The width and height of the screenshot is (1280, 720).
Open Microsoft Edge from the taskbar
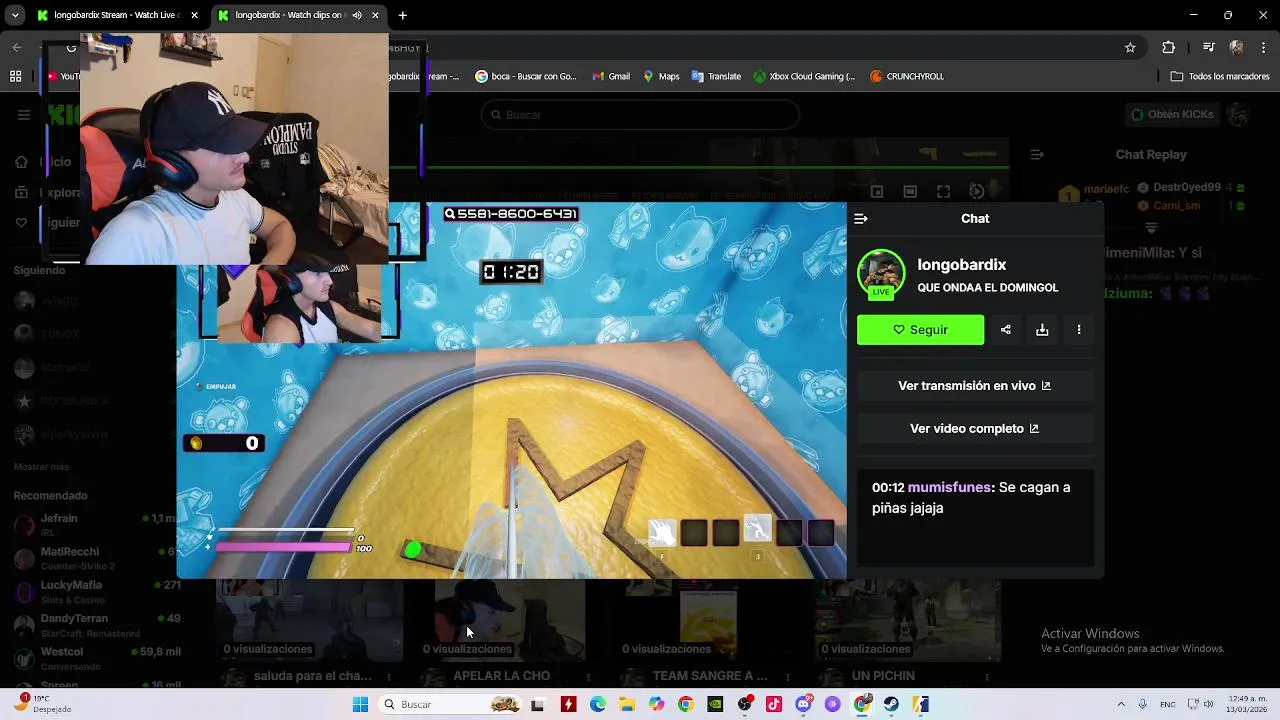(x=598, y=704)
